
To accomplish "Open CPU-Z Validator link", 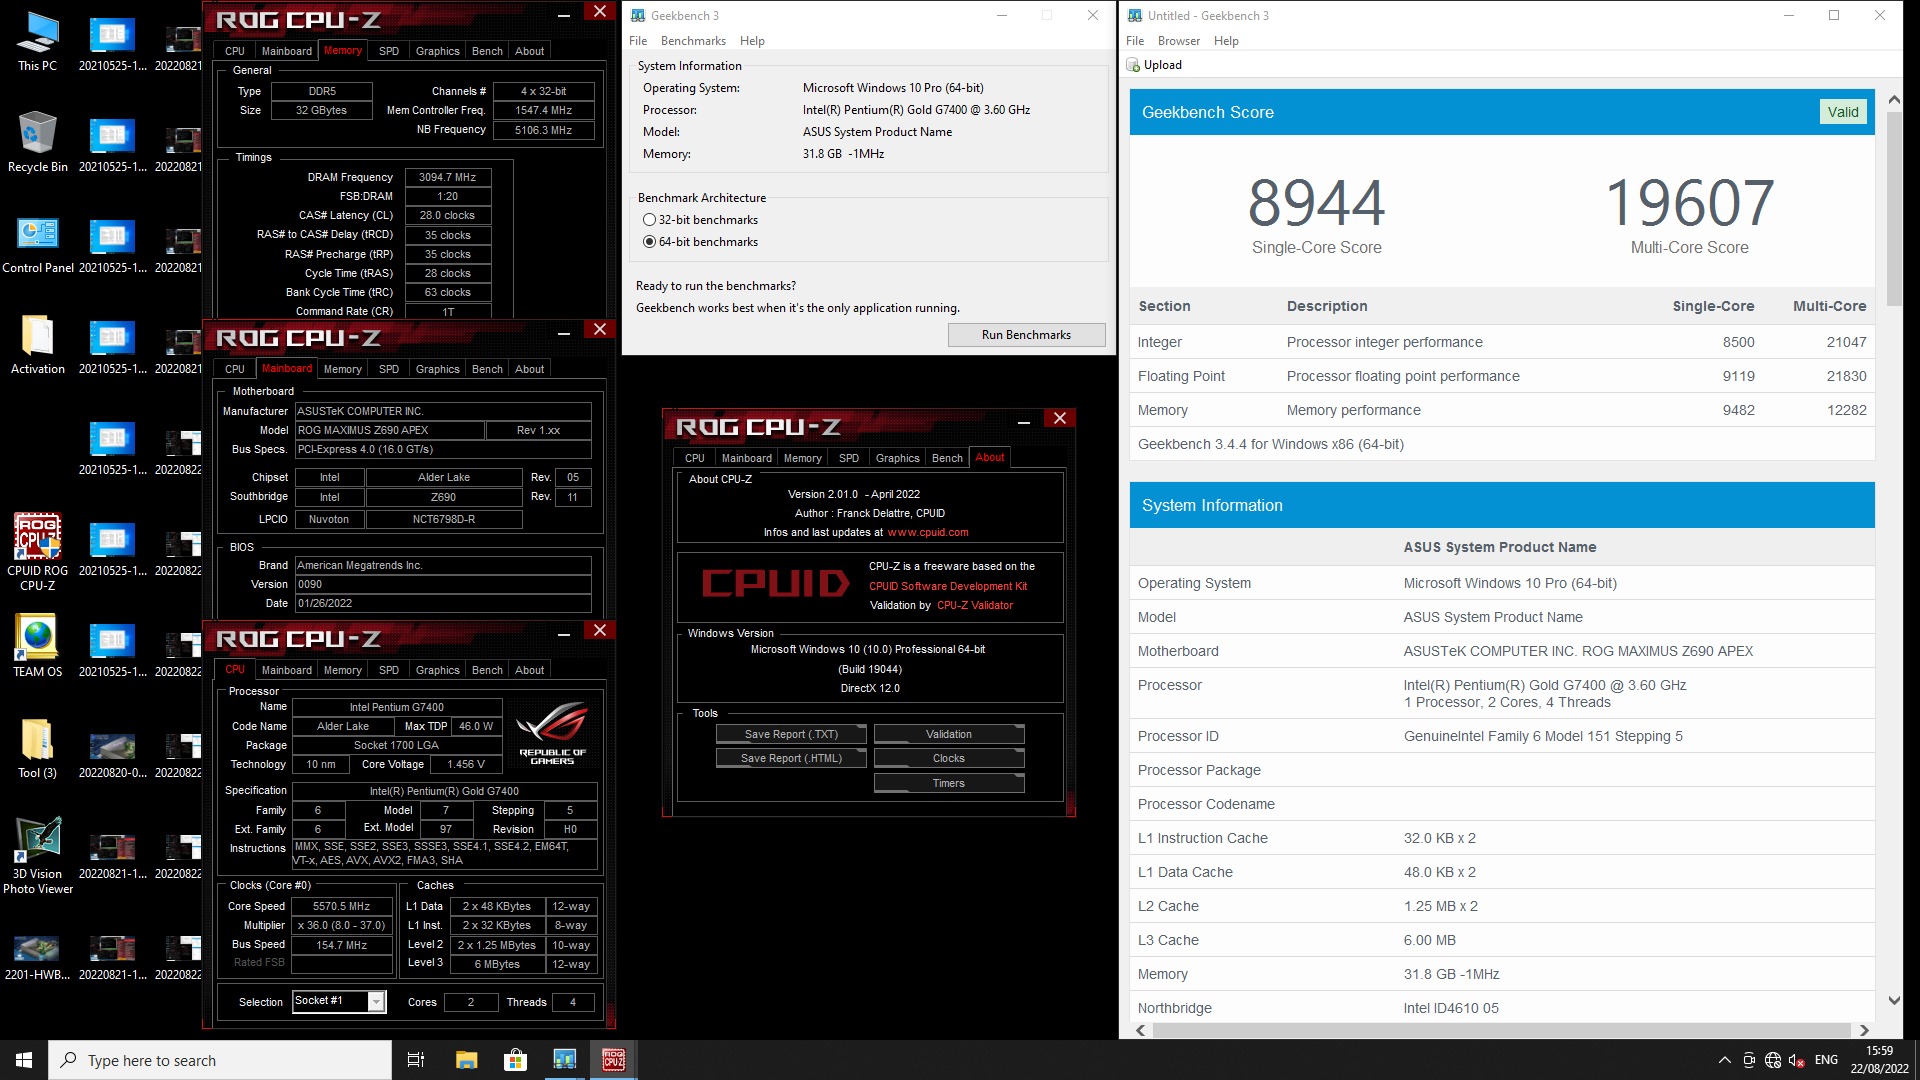I will click(975, 605).
